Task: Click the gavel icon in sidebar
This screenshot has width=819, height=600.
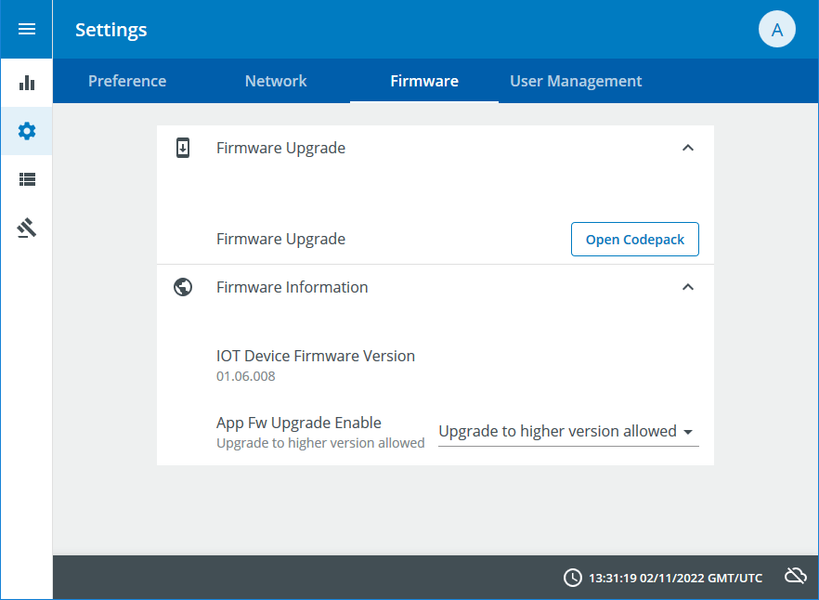Action: [x=27, y=229]
